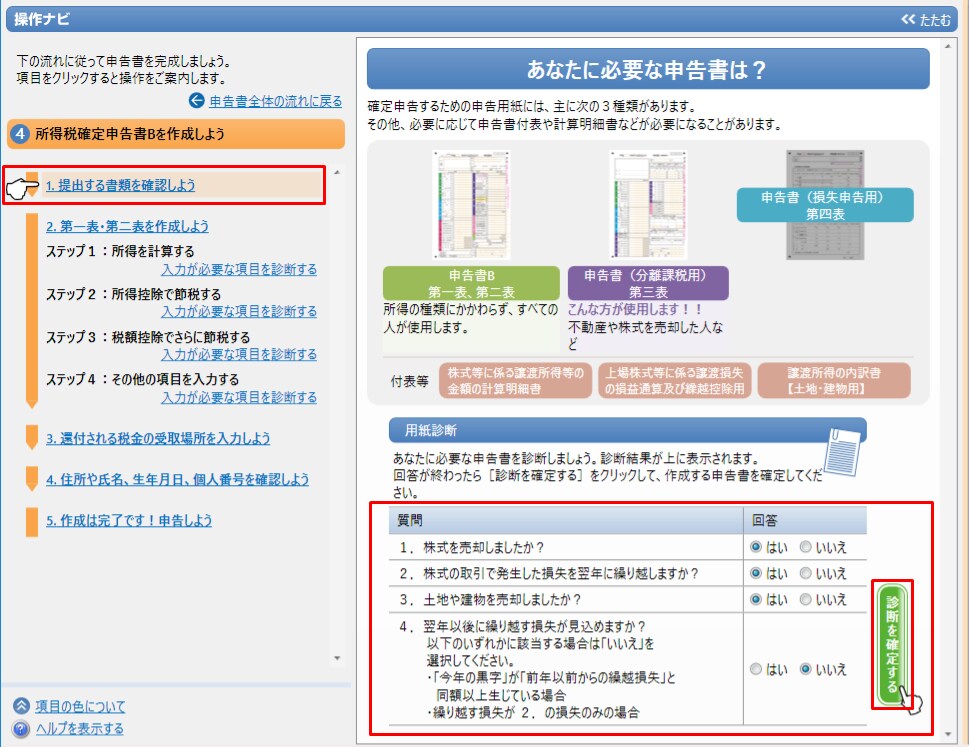
Task: Select いいえ for 土地や建物を売却しましたか
Action: pyautogui.click(x=805, y=599)
